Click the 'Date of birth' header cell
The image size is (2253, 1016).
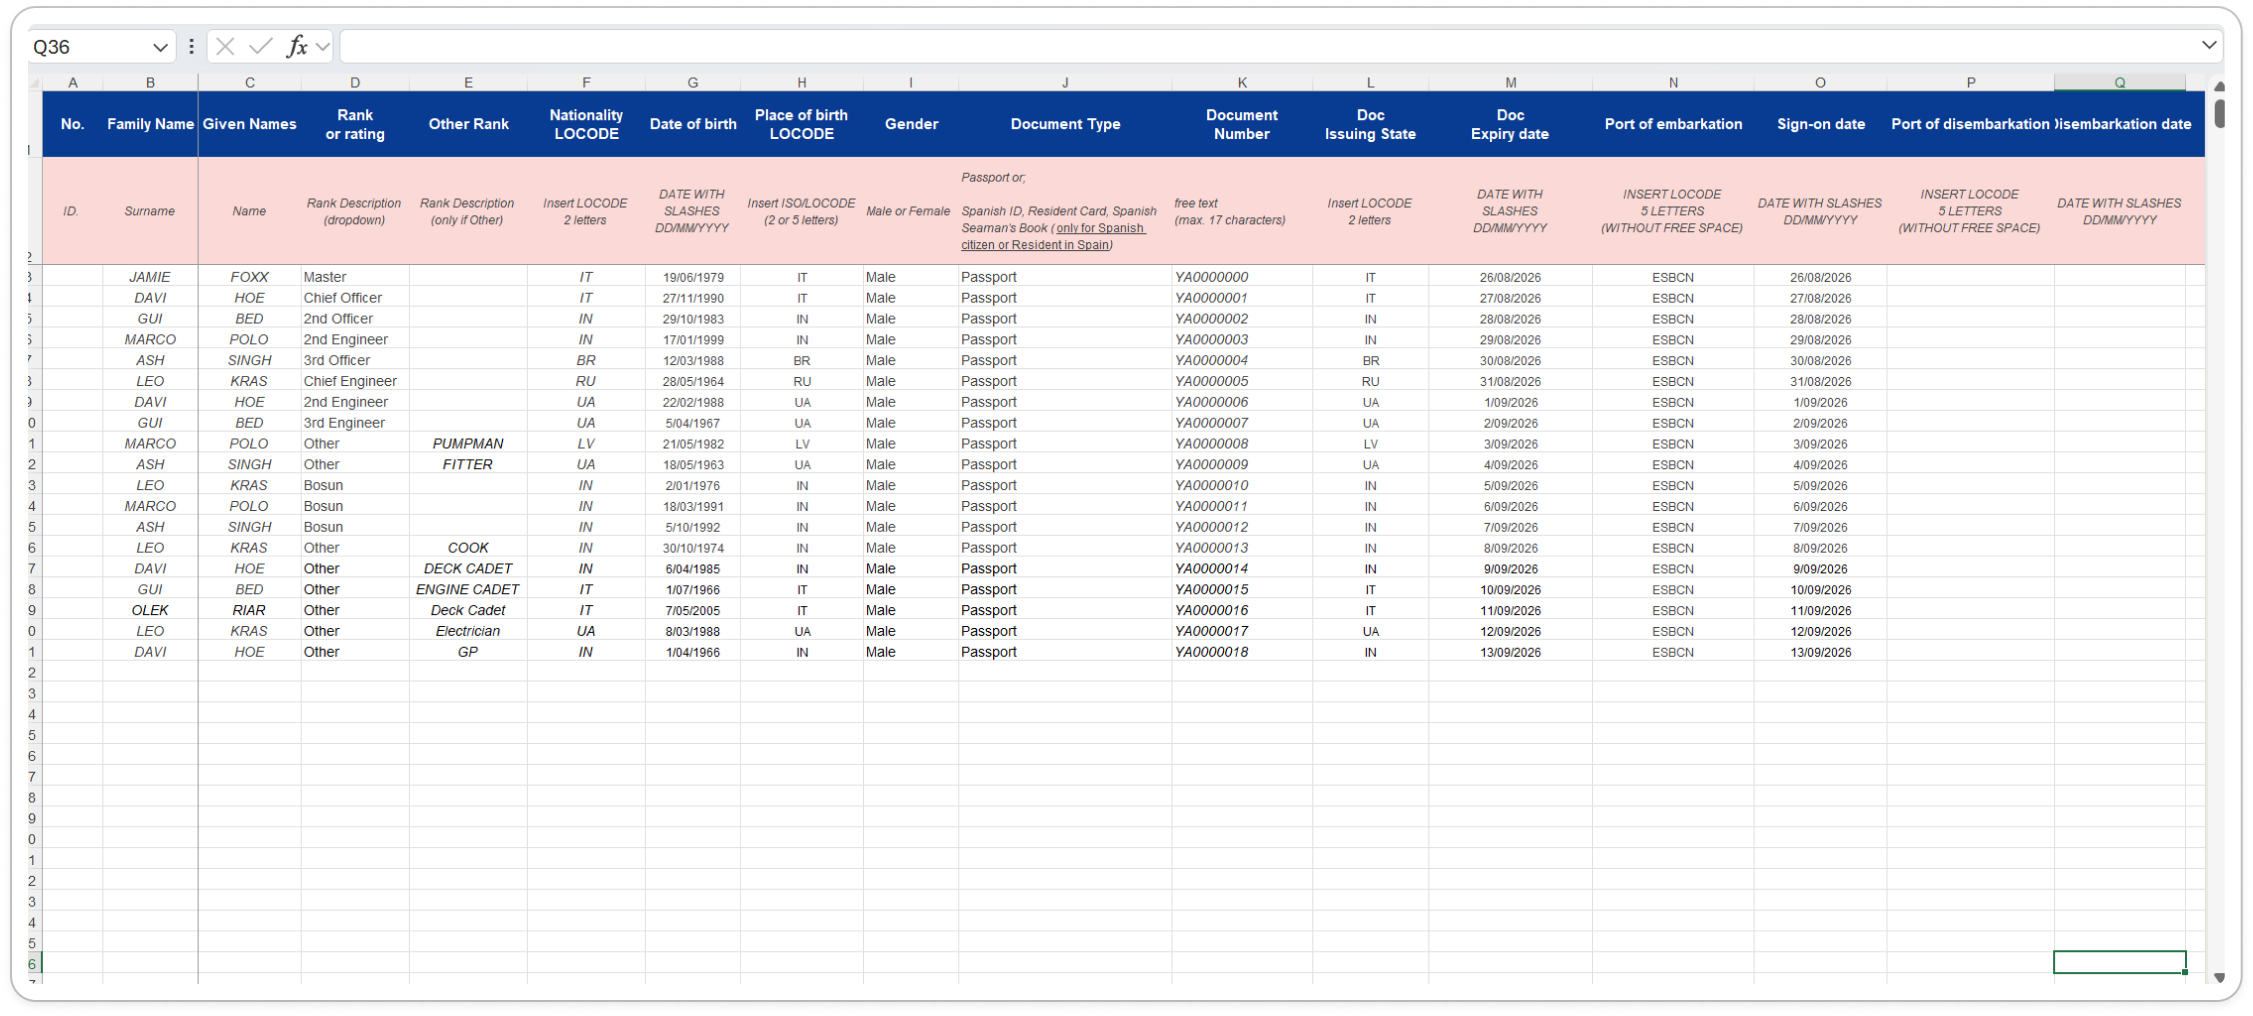[693, 124]
